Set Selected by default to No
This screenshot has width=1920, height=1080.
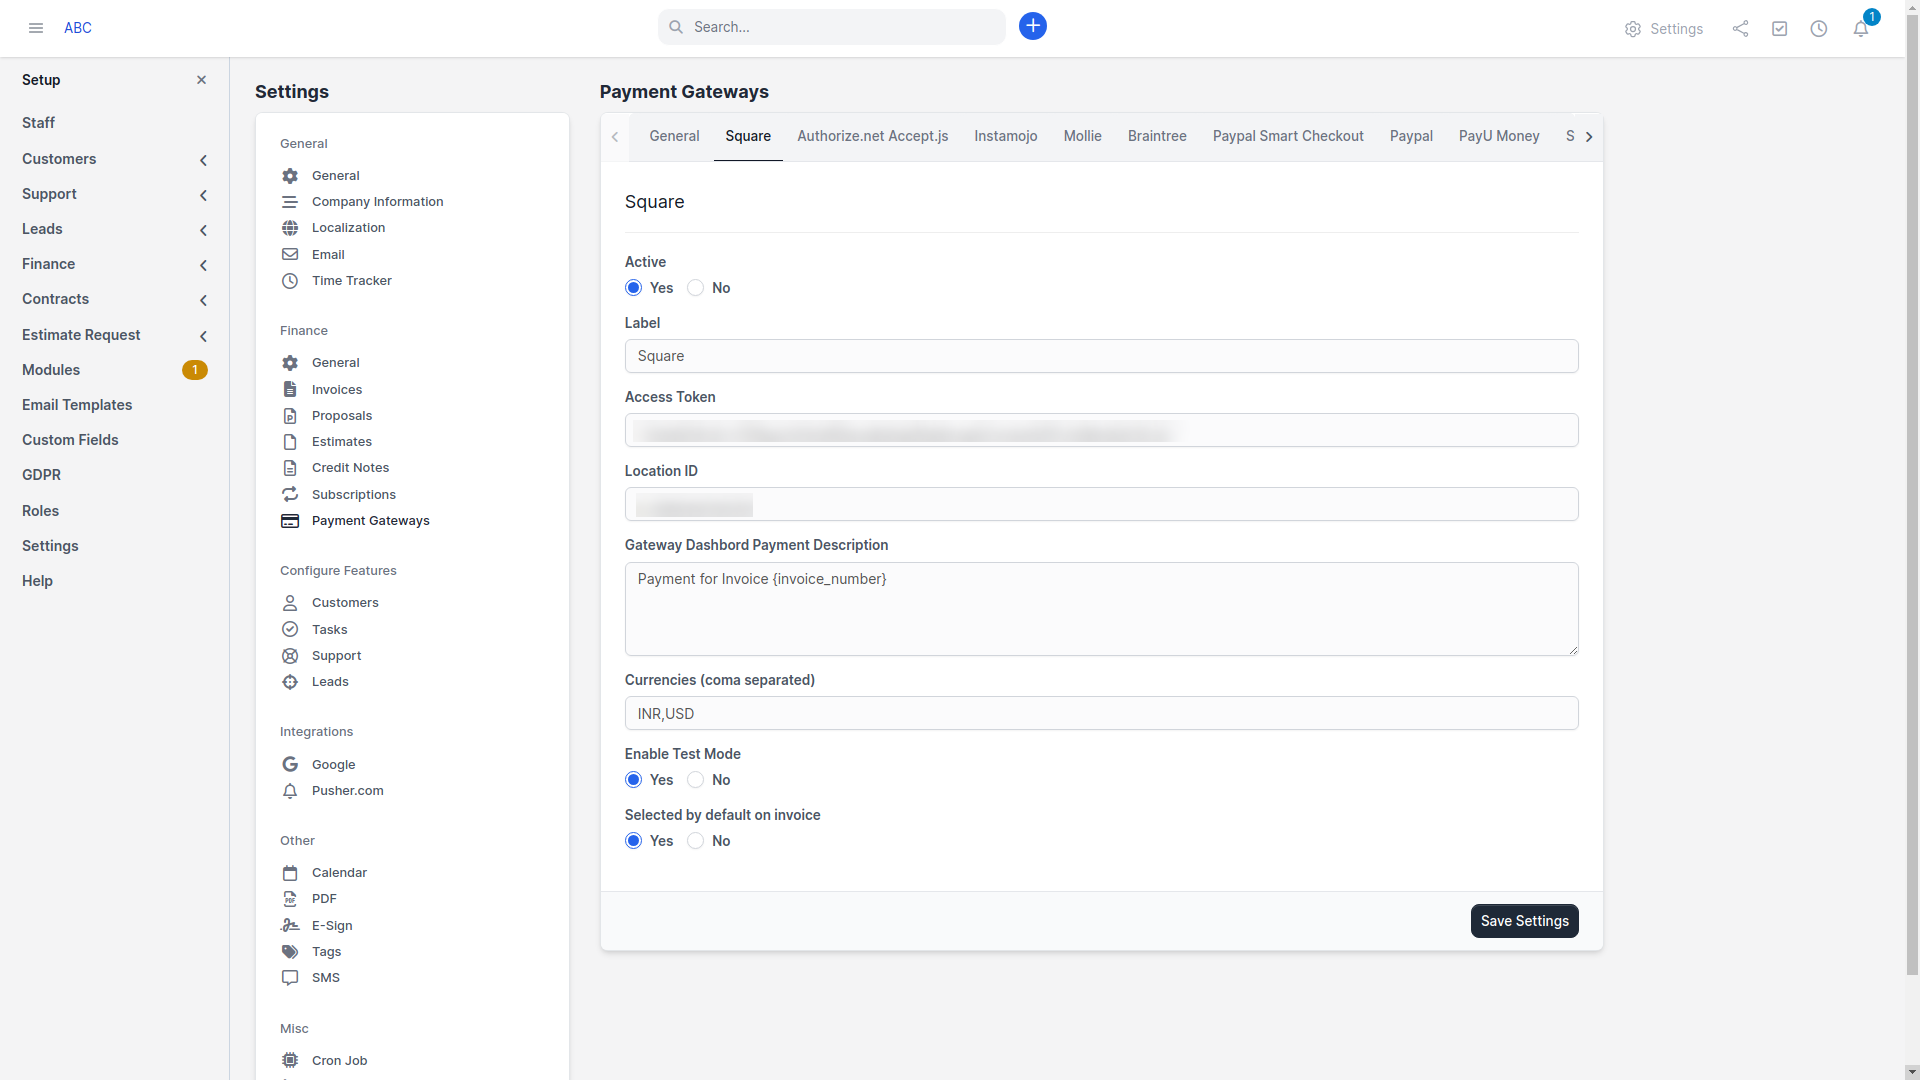tap(696, 841)
